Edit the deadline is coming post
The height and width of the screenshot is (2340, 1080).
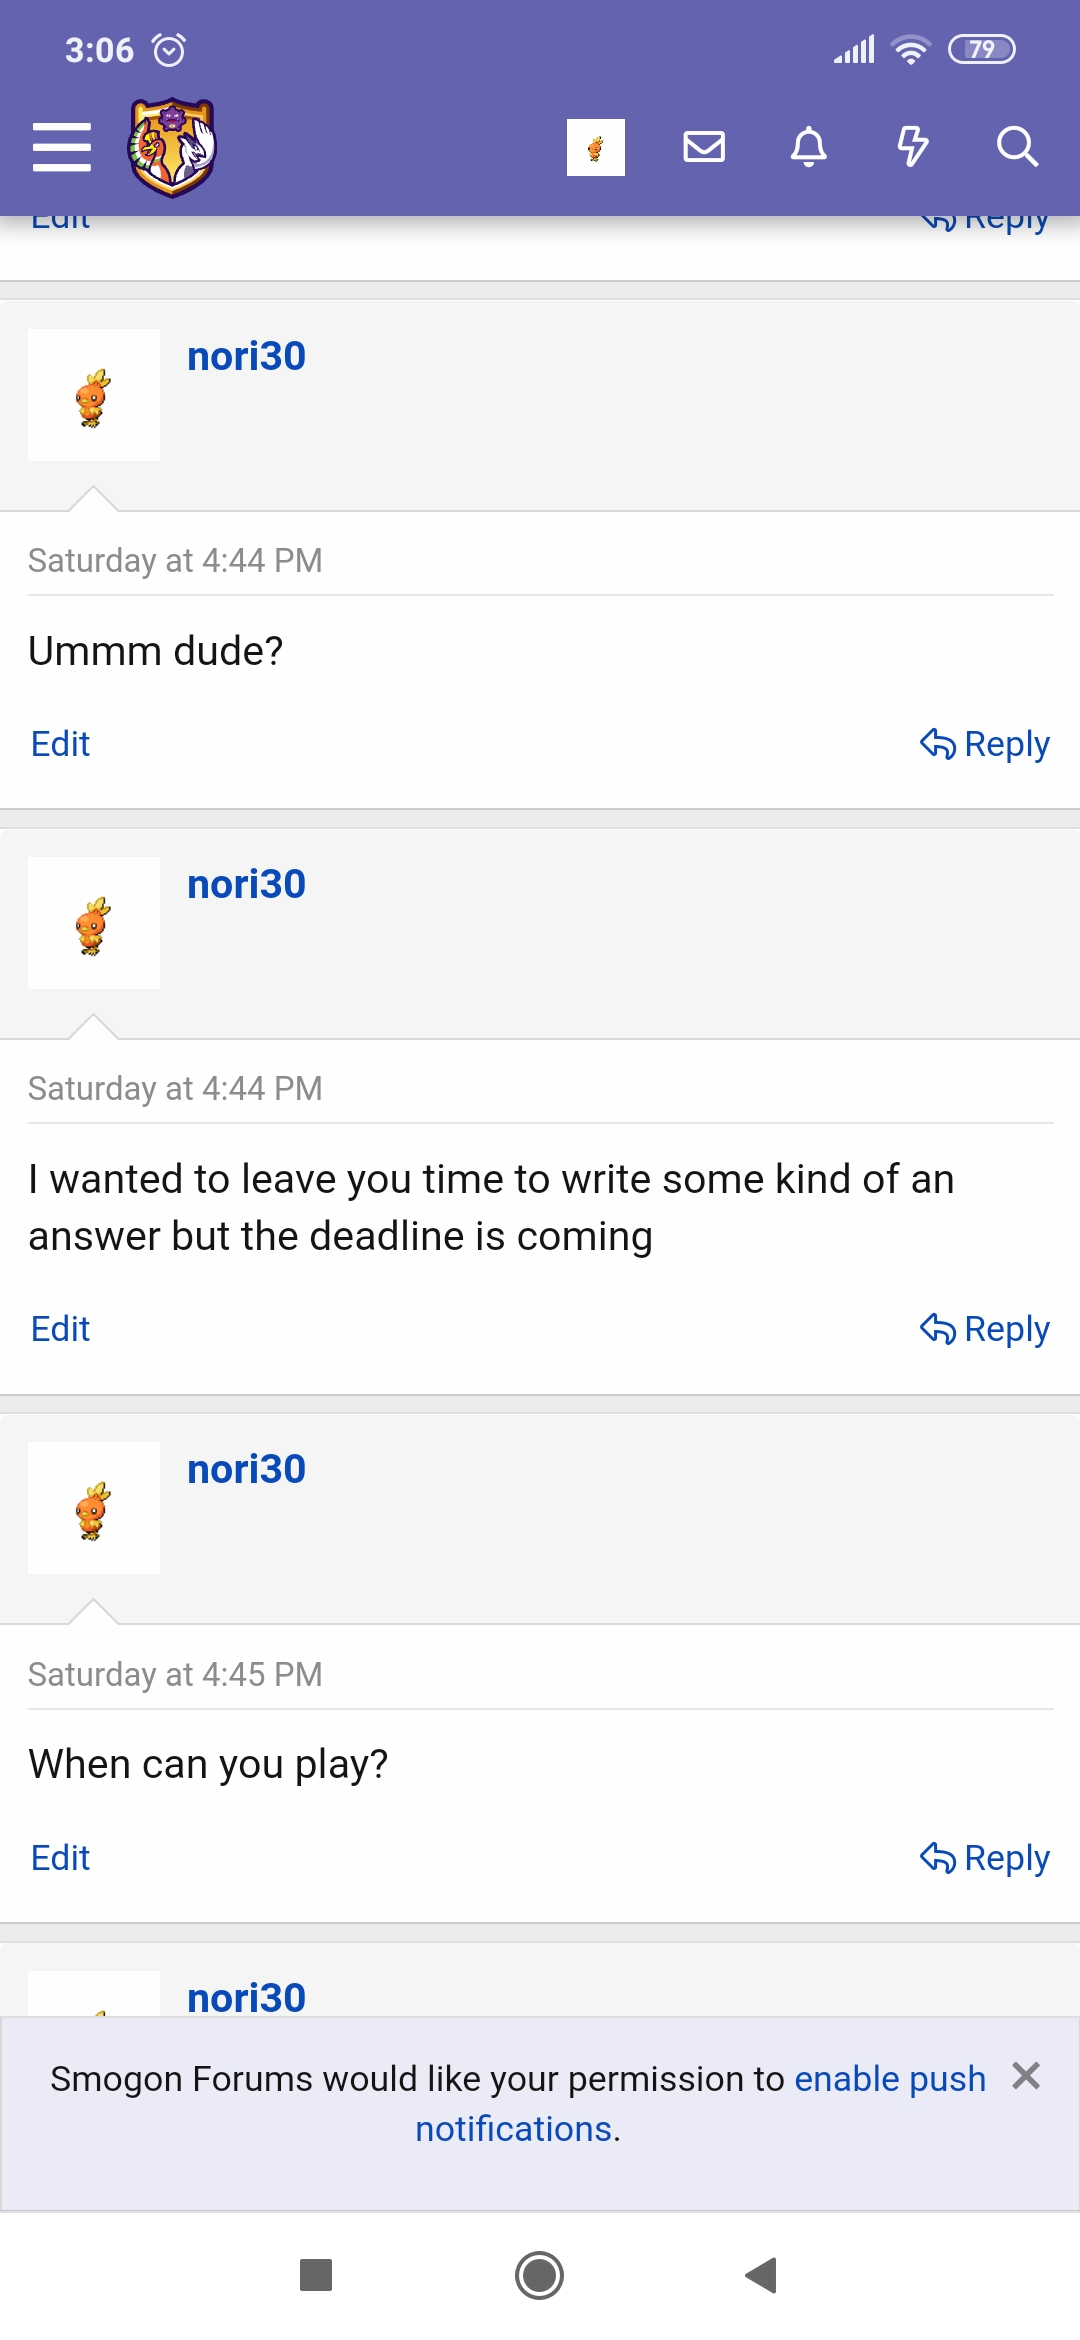(60, 1329)
